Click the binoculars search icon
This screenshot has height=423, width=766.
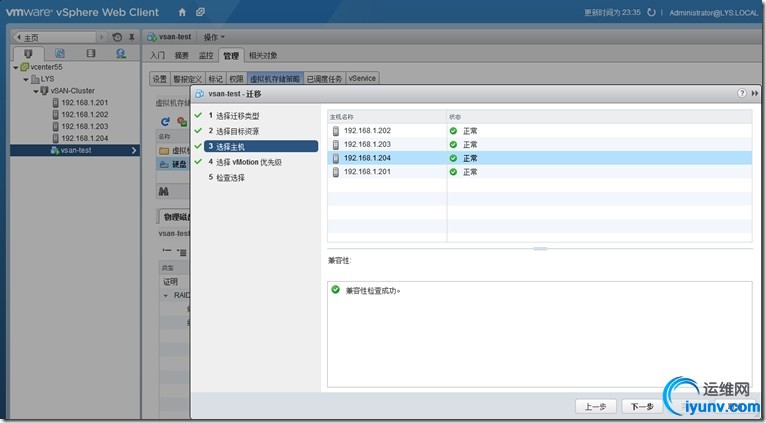click(x=164, y=191)
